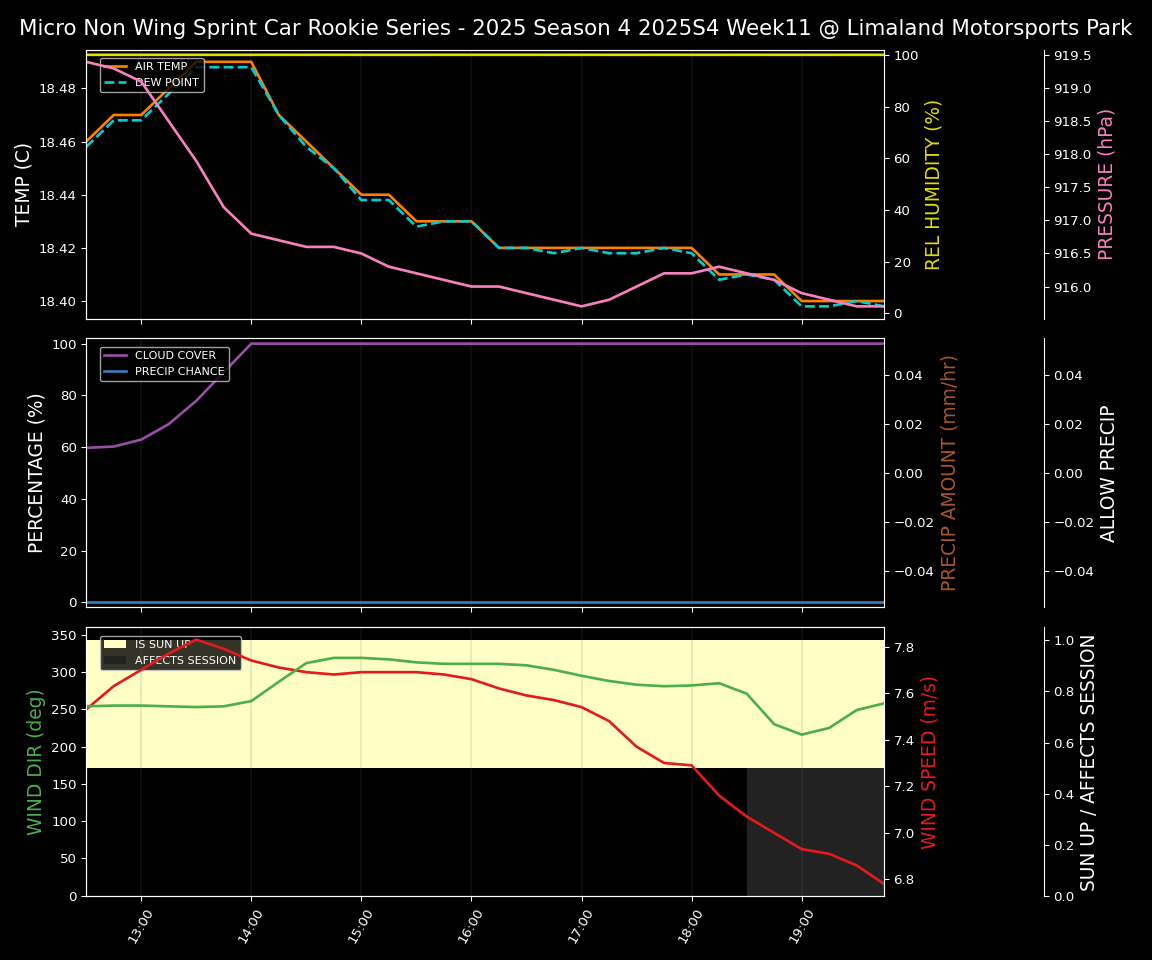
Task: Click the 16:00 time tick label
Action: tap(471, 927)
